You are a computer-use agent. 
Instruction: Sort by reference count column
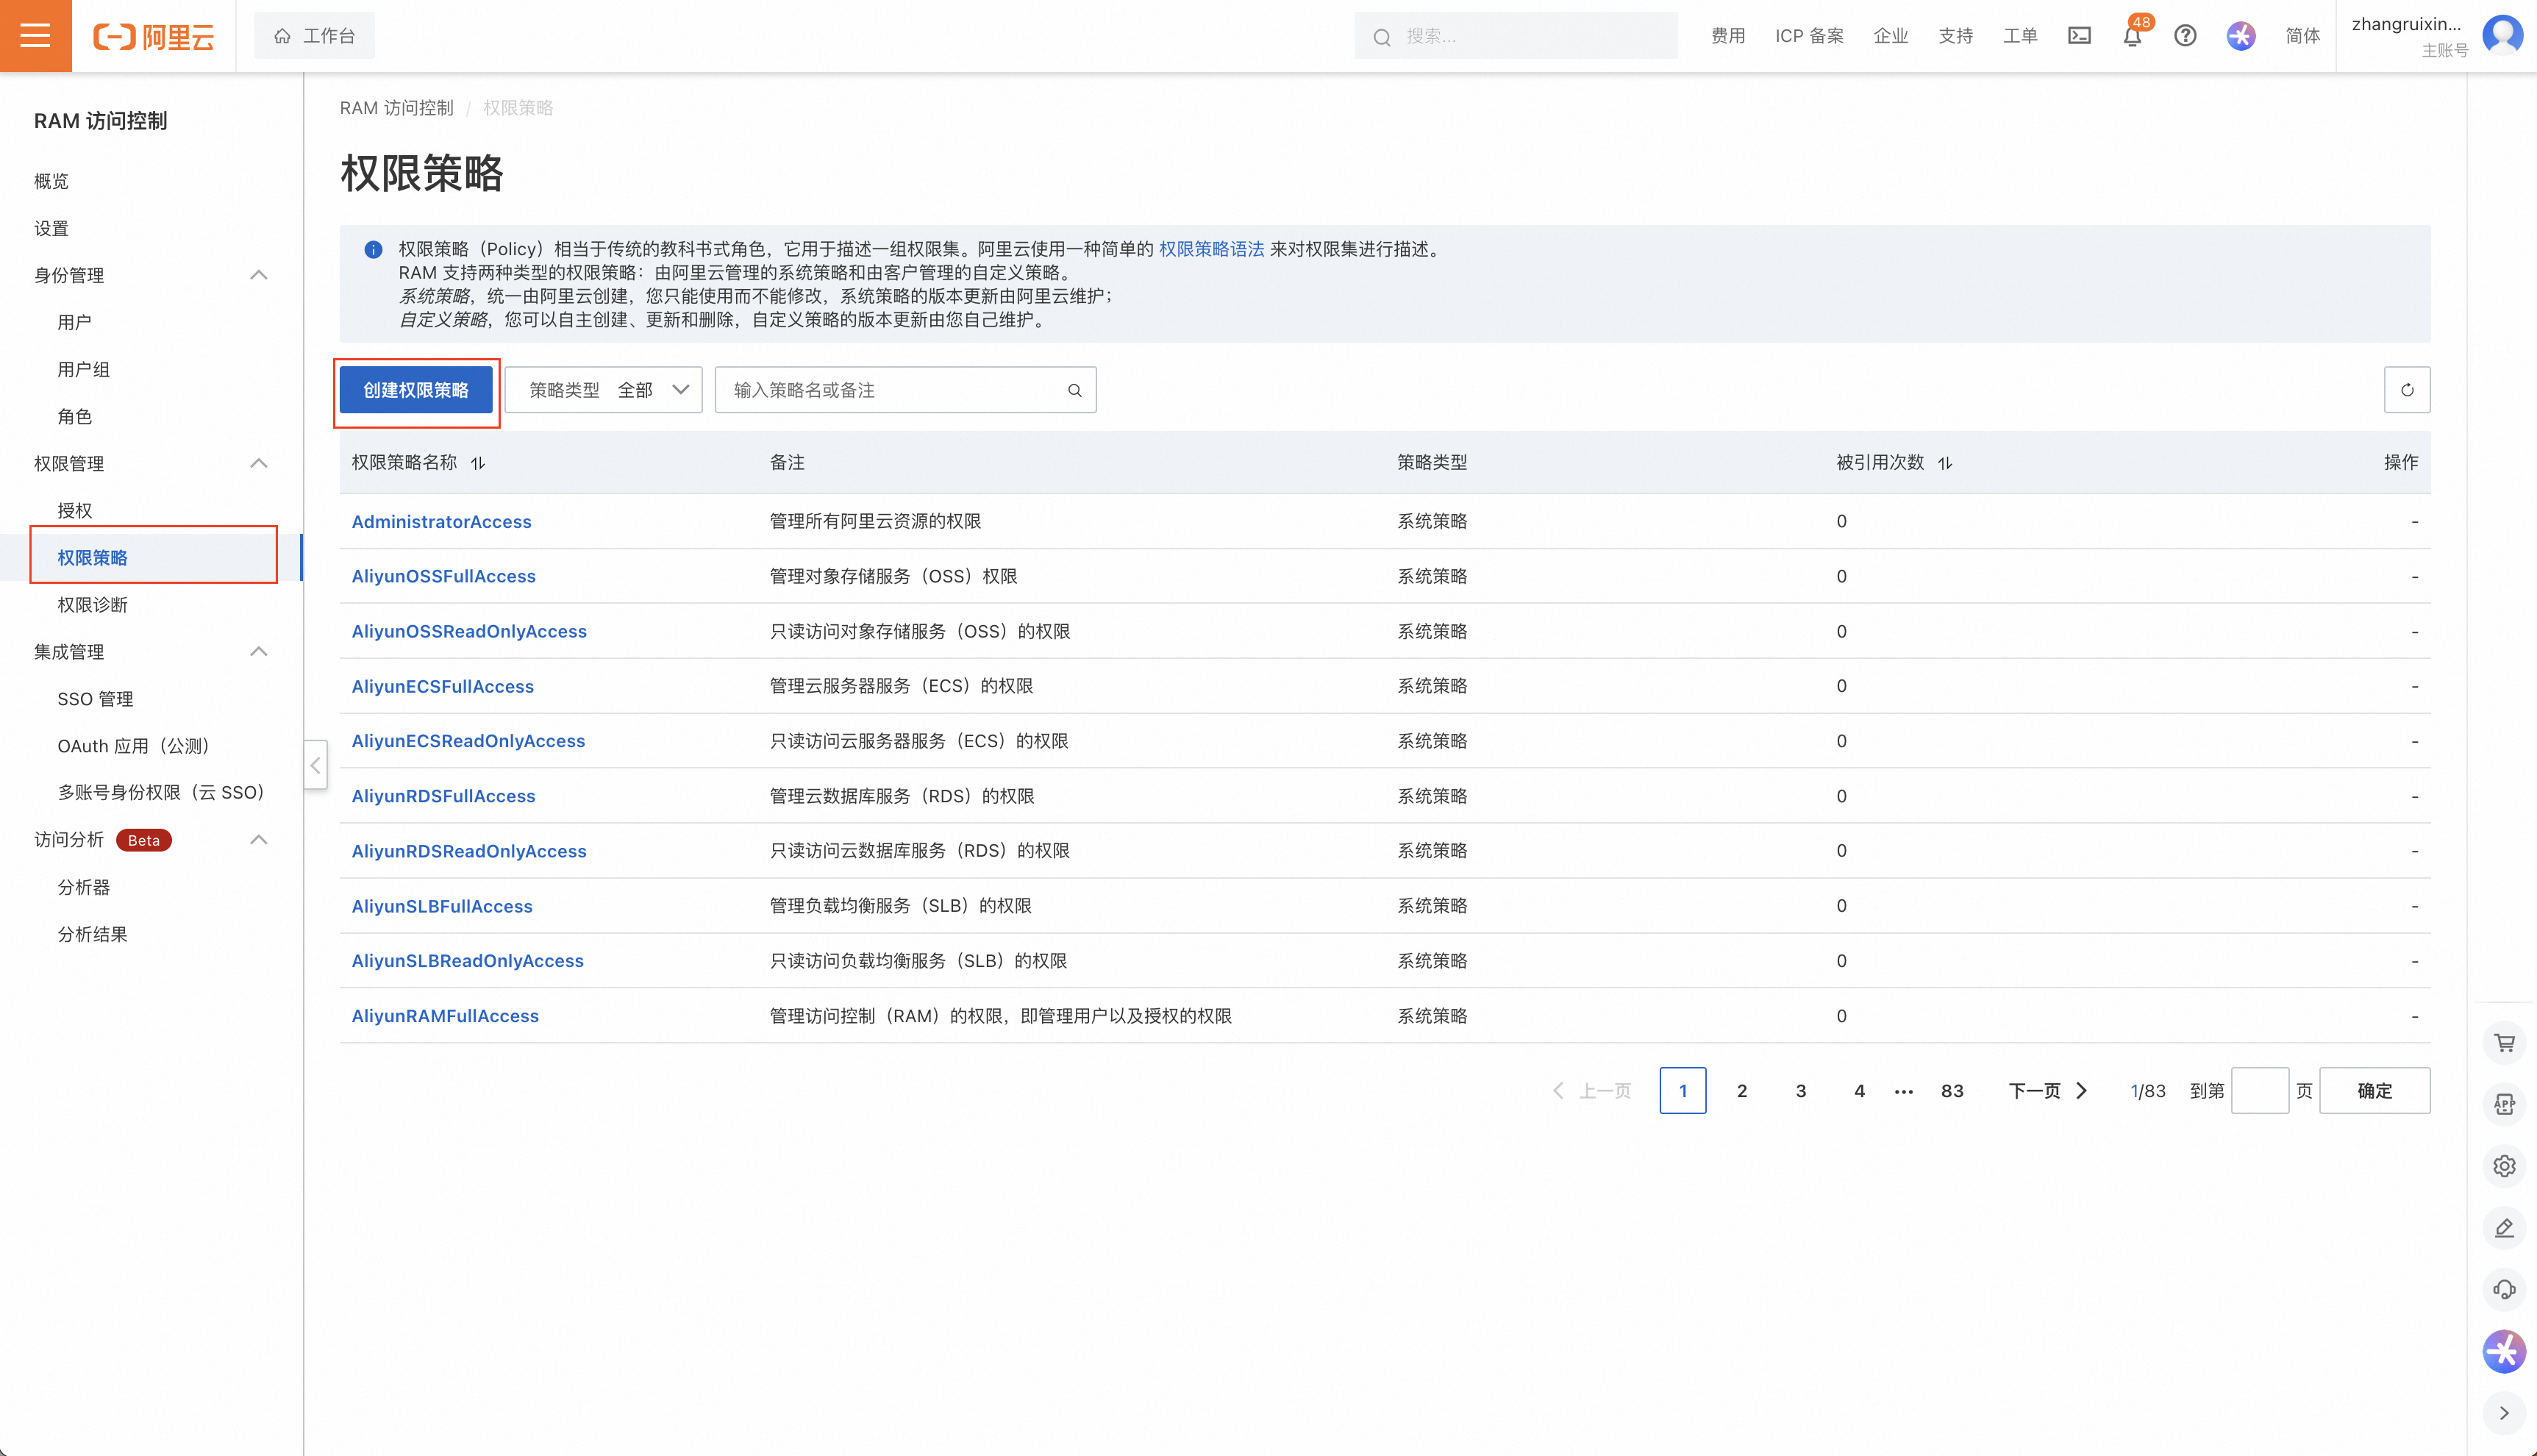[1945, 463]
